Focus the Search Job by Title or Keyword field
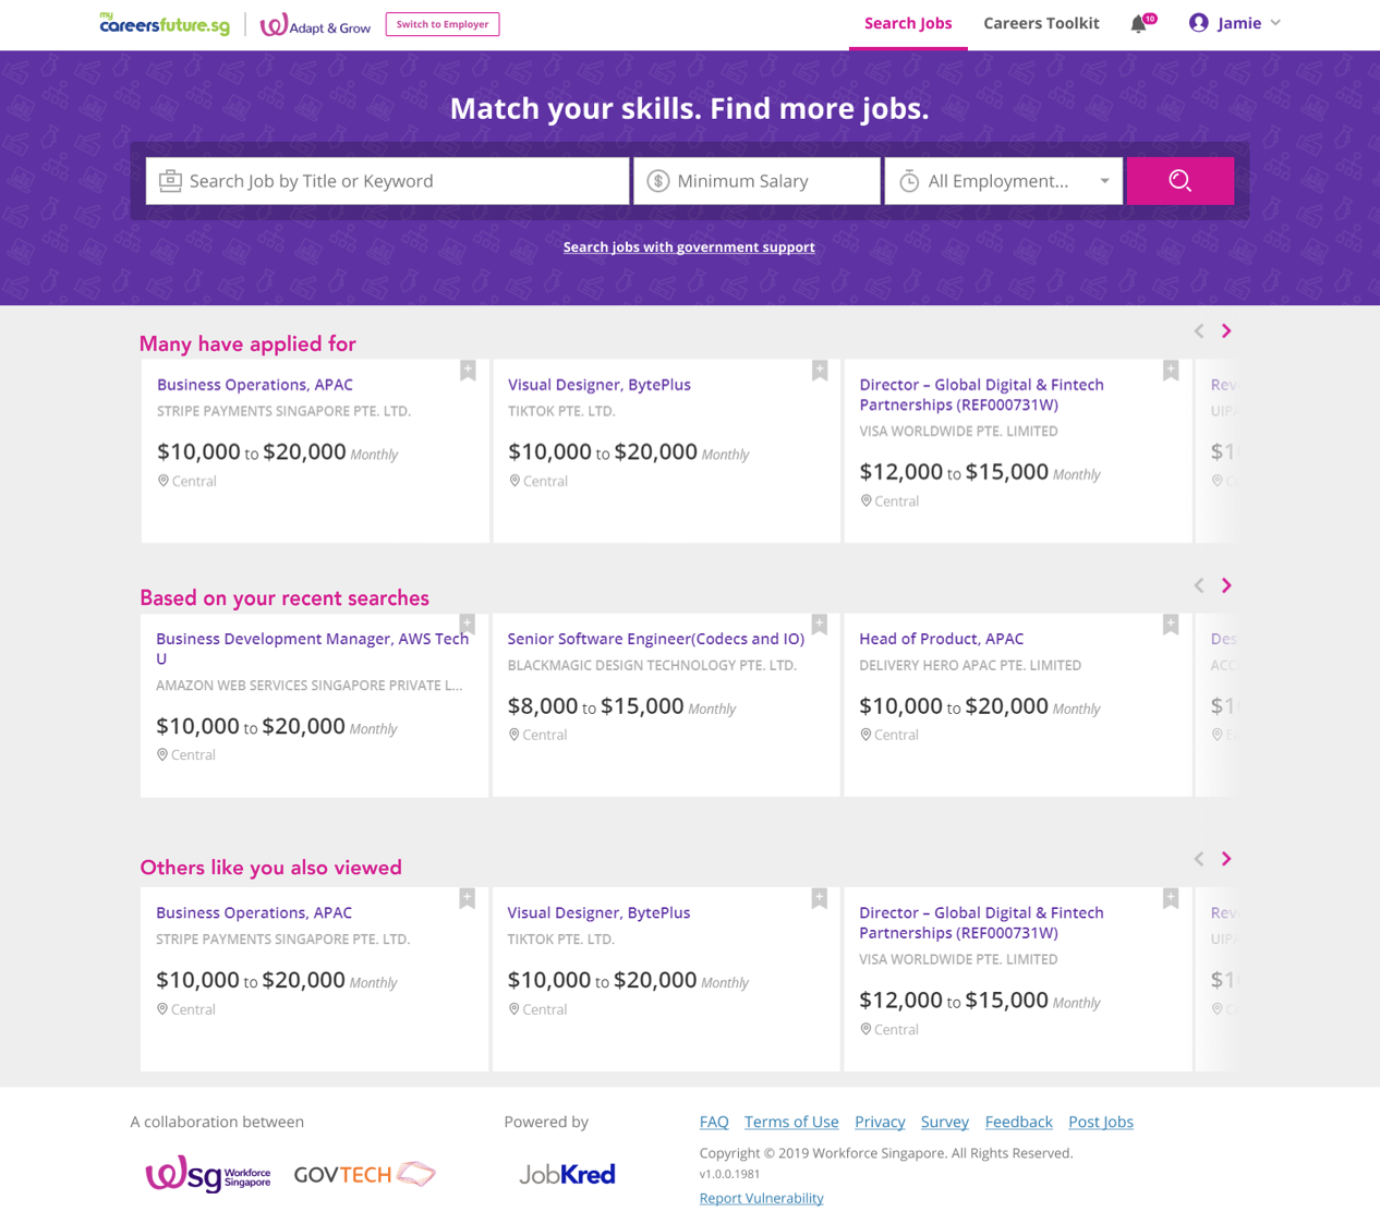This screenshot has height=1216, width=1384. coord(389,181)
